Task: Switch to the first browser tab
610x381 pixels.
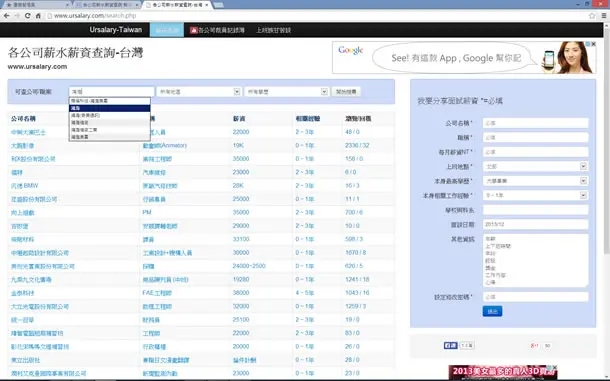Action: pos(36,5)
